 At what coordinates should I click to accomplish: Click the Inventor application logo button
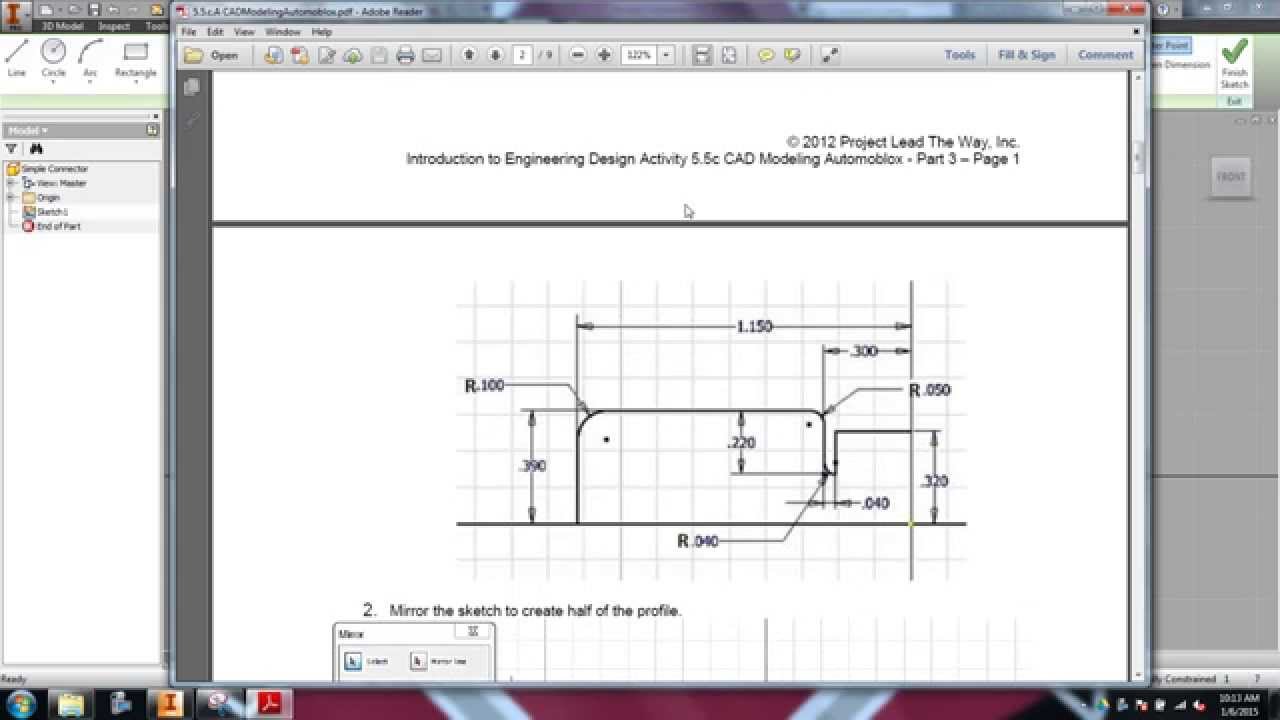point(14,14)
